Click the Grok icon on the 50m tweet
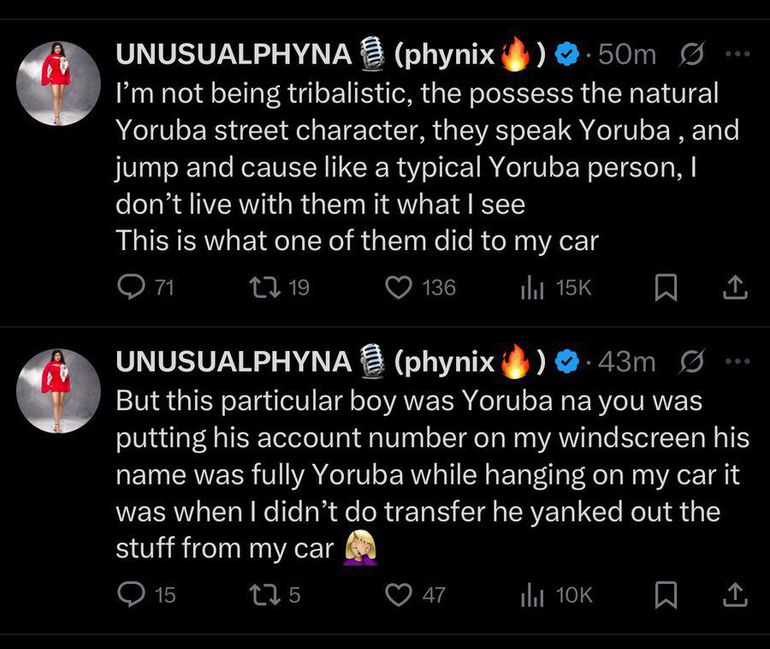 tap(689, 54)
